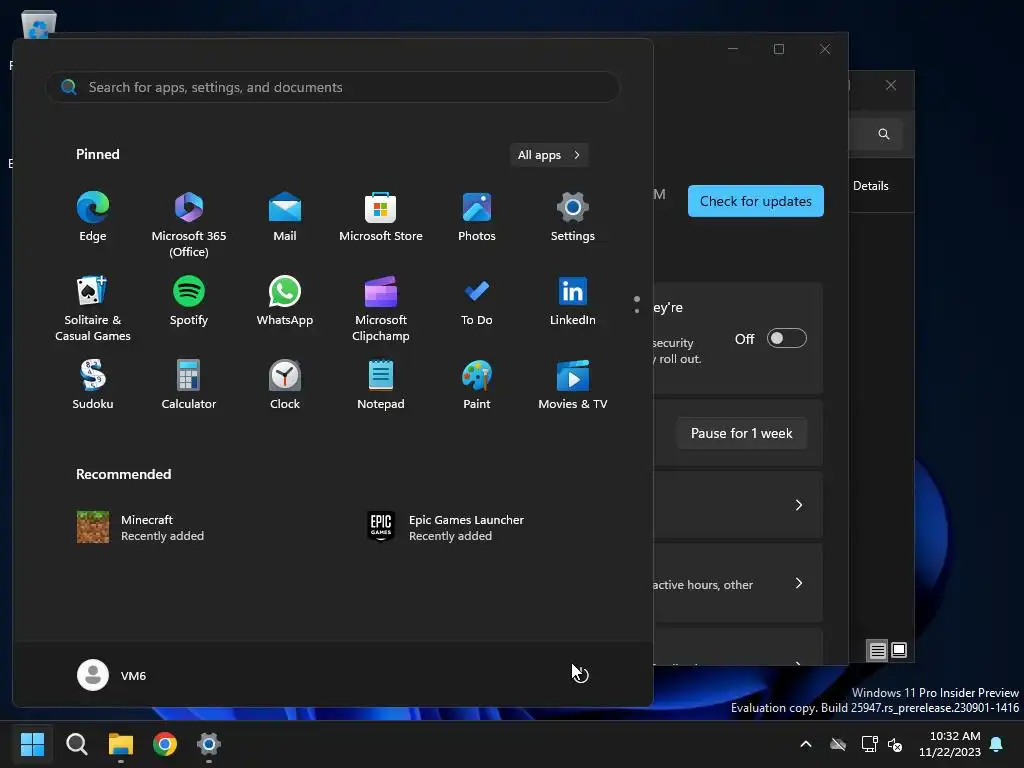
Task: Open File Explorer from the taskbar
Action: tap(121, 744)
